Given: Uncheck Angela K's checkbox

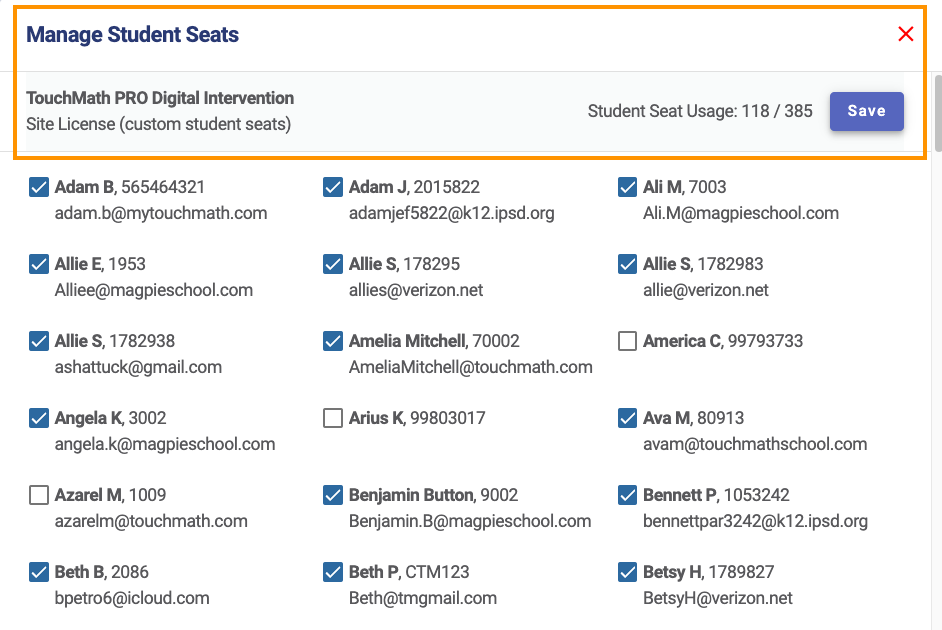Looking at the screenshot, I should [x=39, y=418].
